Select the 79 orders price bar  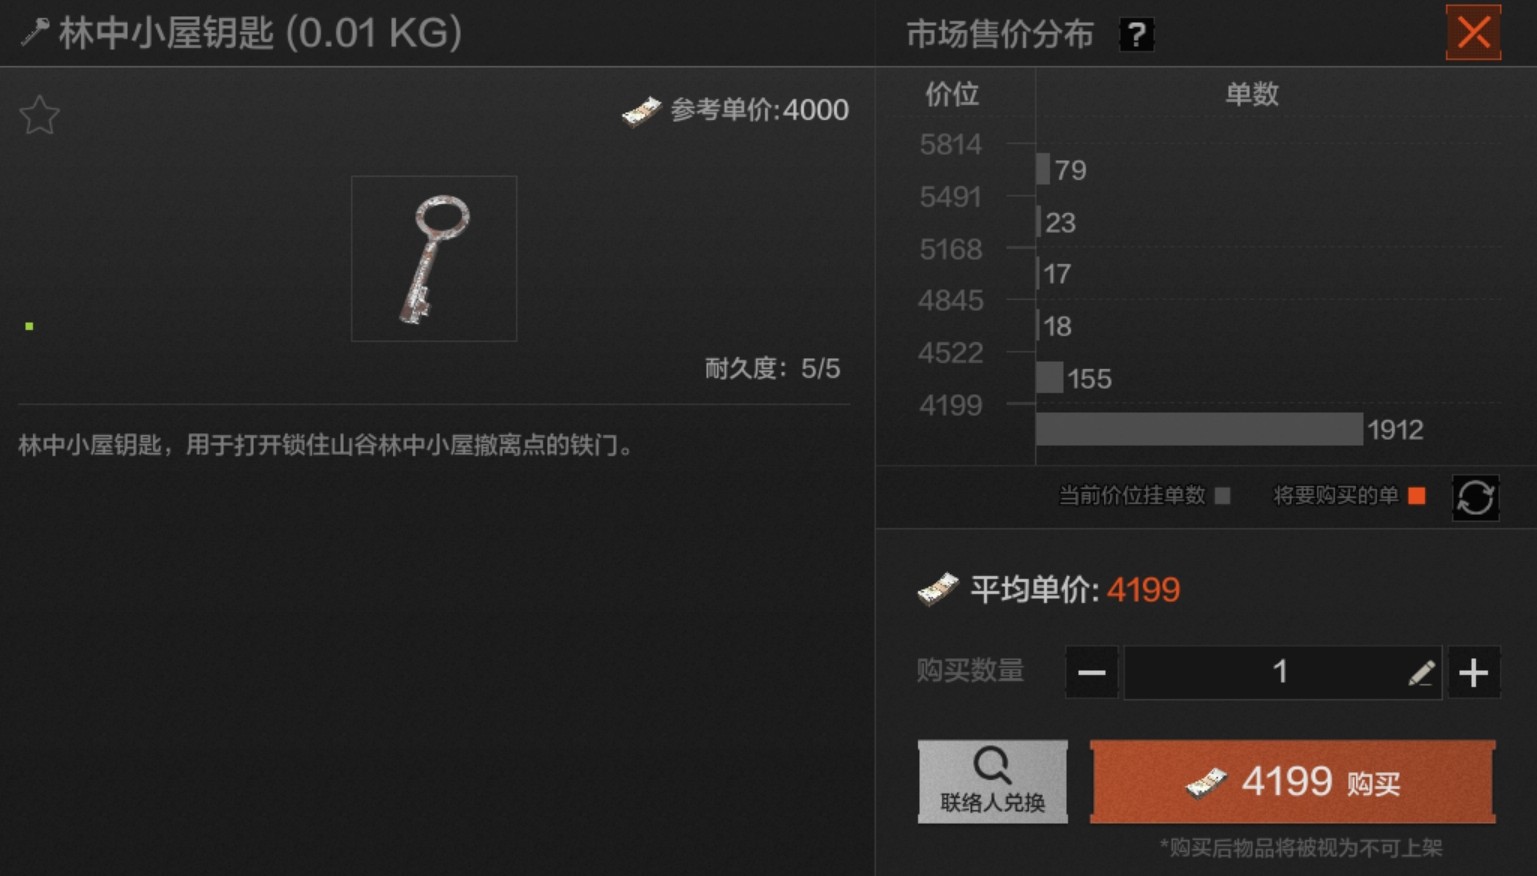[1043, 169]
